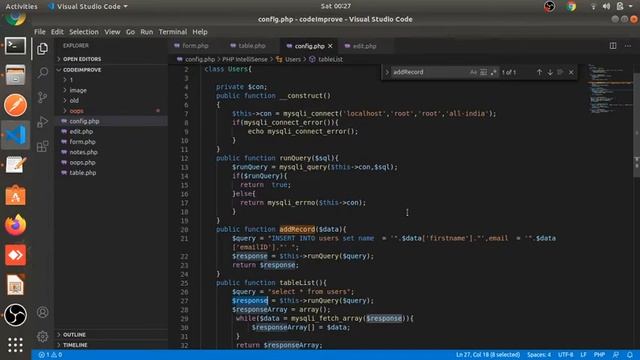
Task: Switch to the table.php tab
Action: 251,46
